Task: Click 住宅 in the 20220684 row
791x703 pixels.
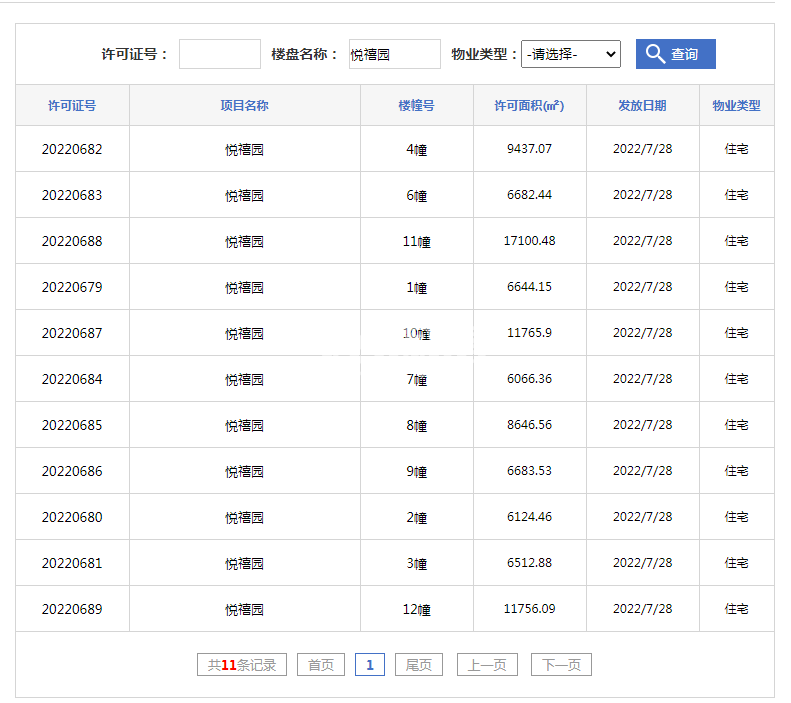Action: point(736,379)
